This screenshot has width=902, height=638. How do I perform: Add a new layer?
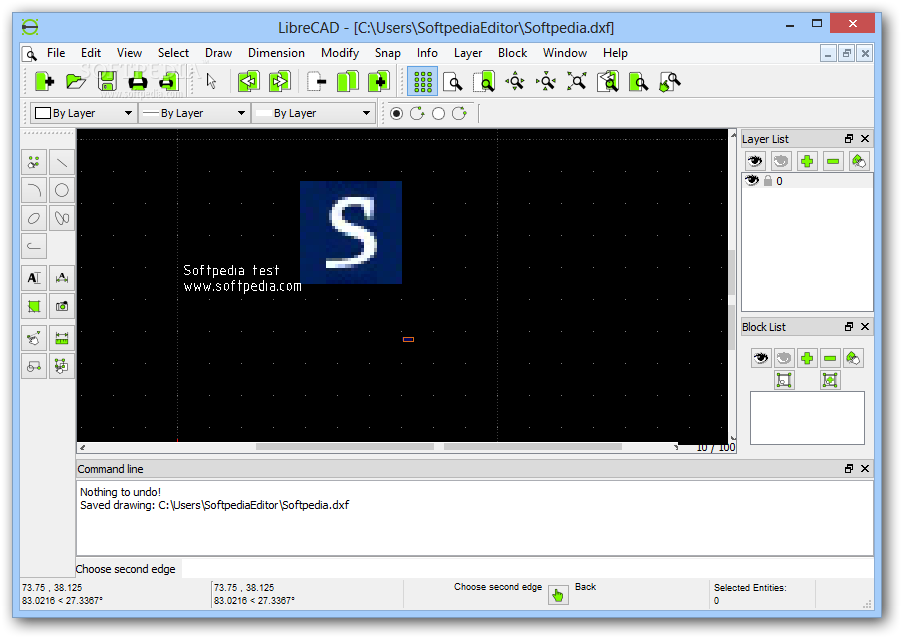[x=807, y=161]
